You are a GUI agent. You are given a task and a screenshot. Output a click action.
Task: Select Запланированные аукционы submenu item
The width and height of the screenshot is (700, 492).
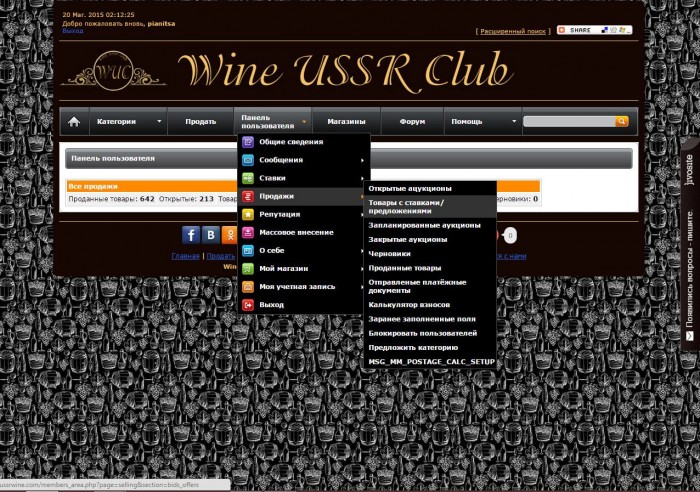pyautogui.click(x=430, y=225)
